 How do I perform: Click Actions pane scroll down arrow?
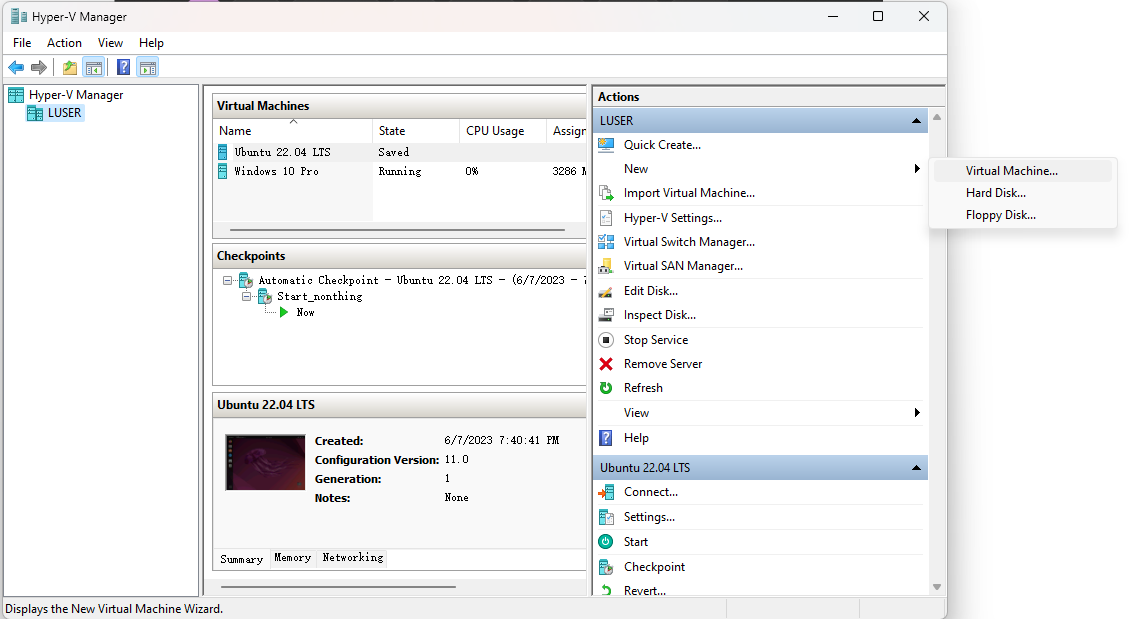(x=937, y=587)
